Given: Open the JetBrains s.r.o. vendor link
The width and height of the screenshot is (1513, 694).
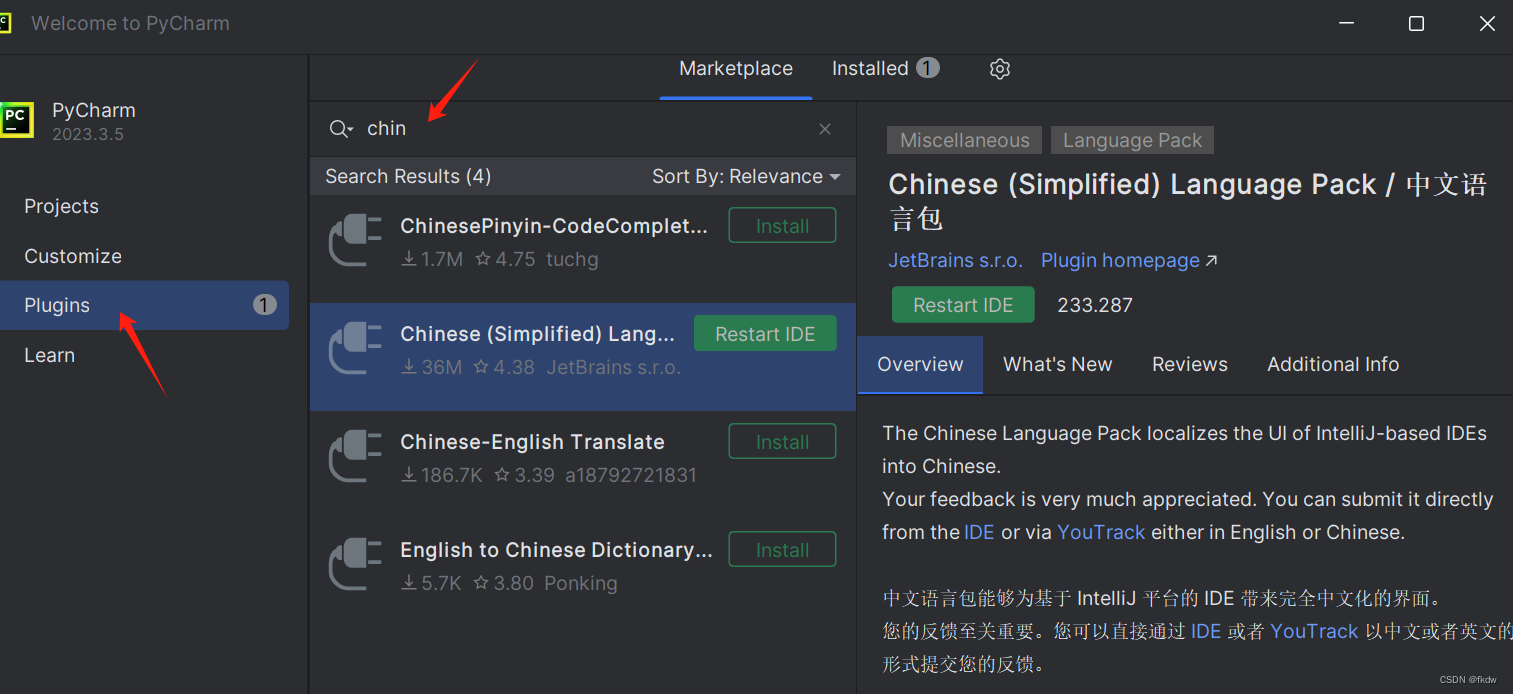Looking at the screenshot, I should click(955, 260).
